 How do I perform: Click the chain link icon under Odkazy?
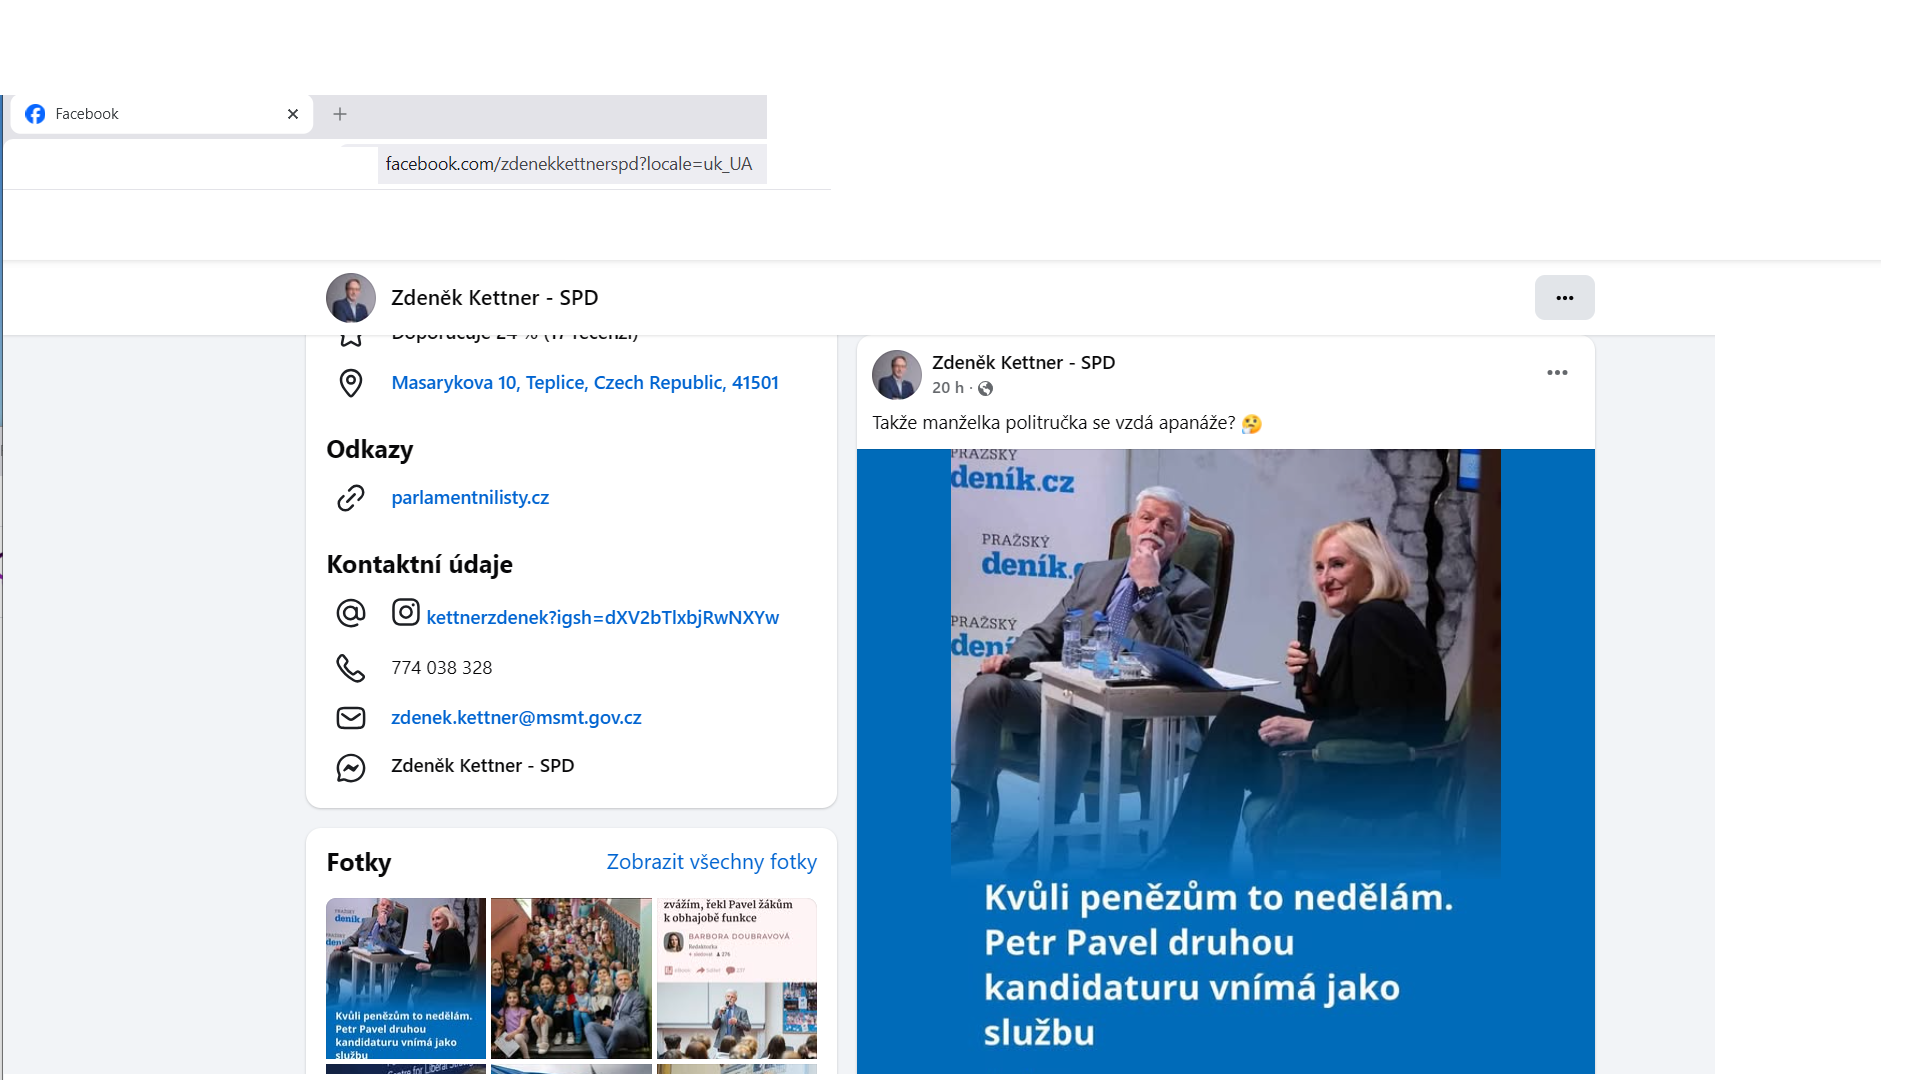coord(350,498)
